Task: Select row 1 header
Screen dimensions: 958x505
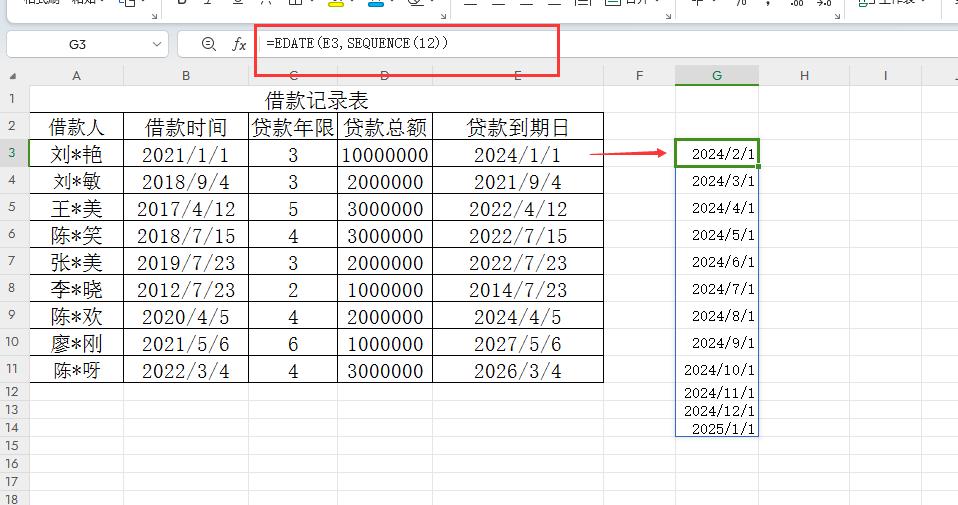Action: tap(13, 98)
